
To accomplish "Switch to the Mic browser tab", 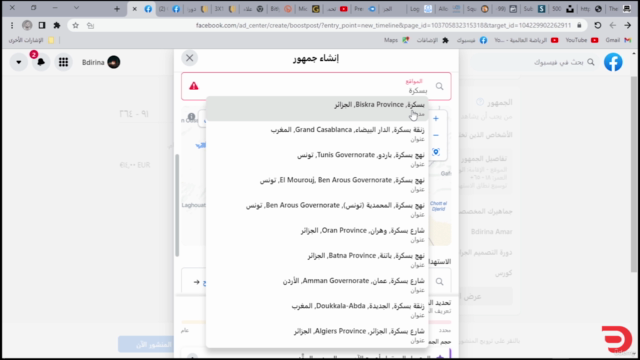I will click(x=309, y=9).
